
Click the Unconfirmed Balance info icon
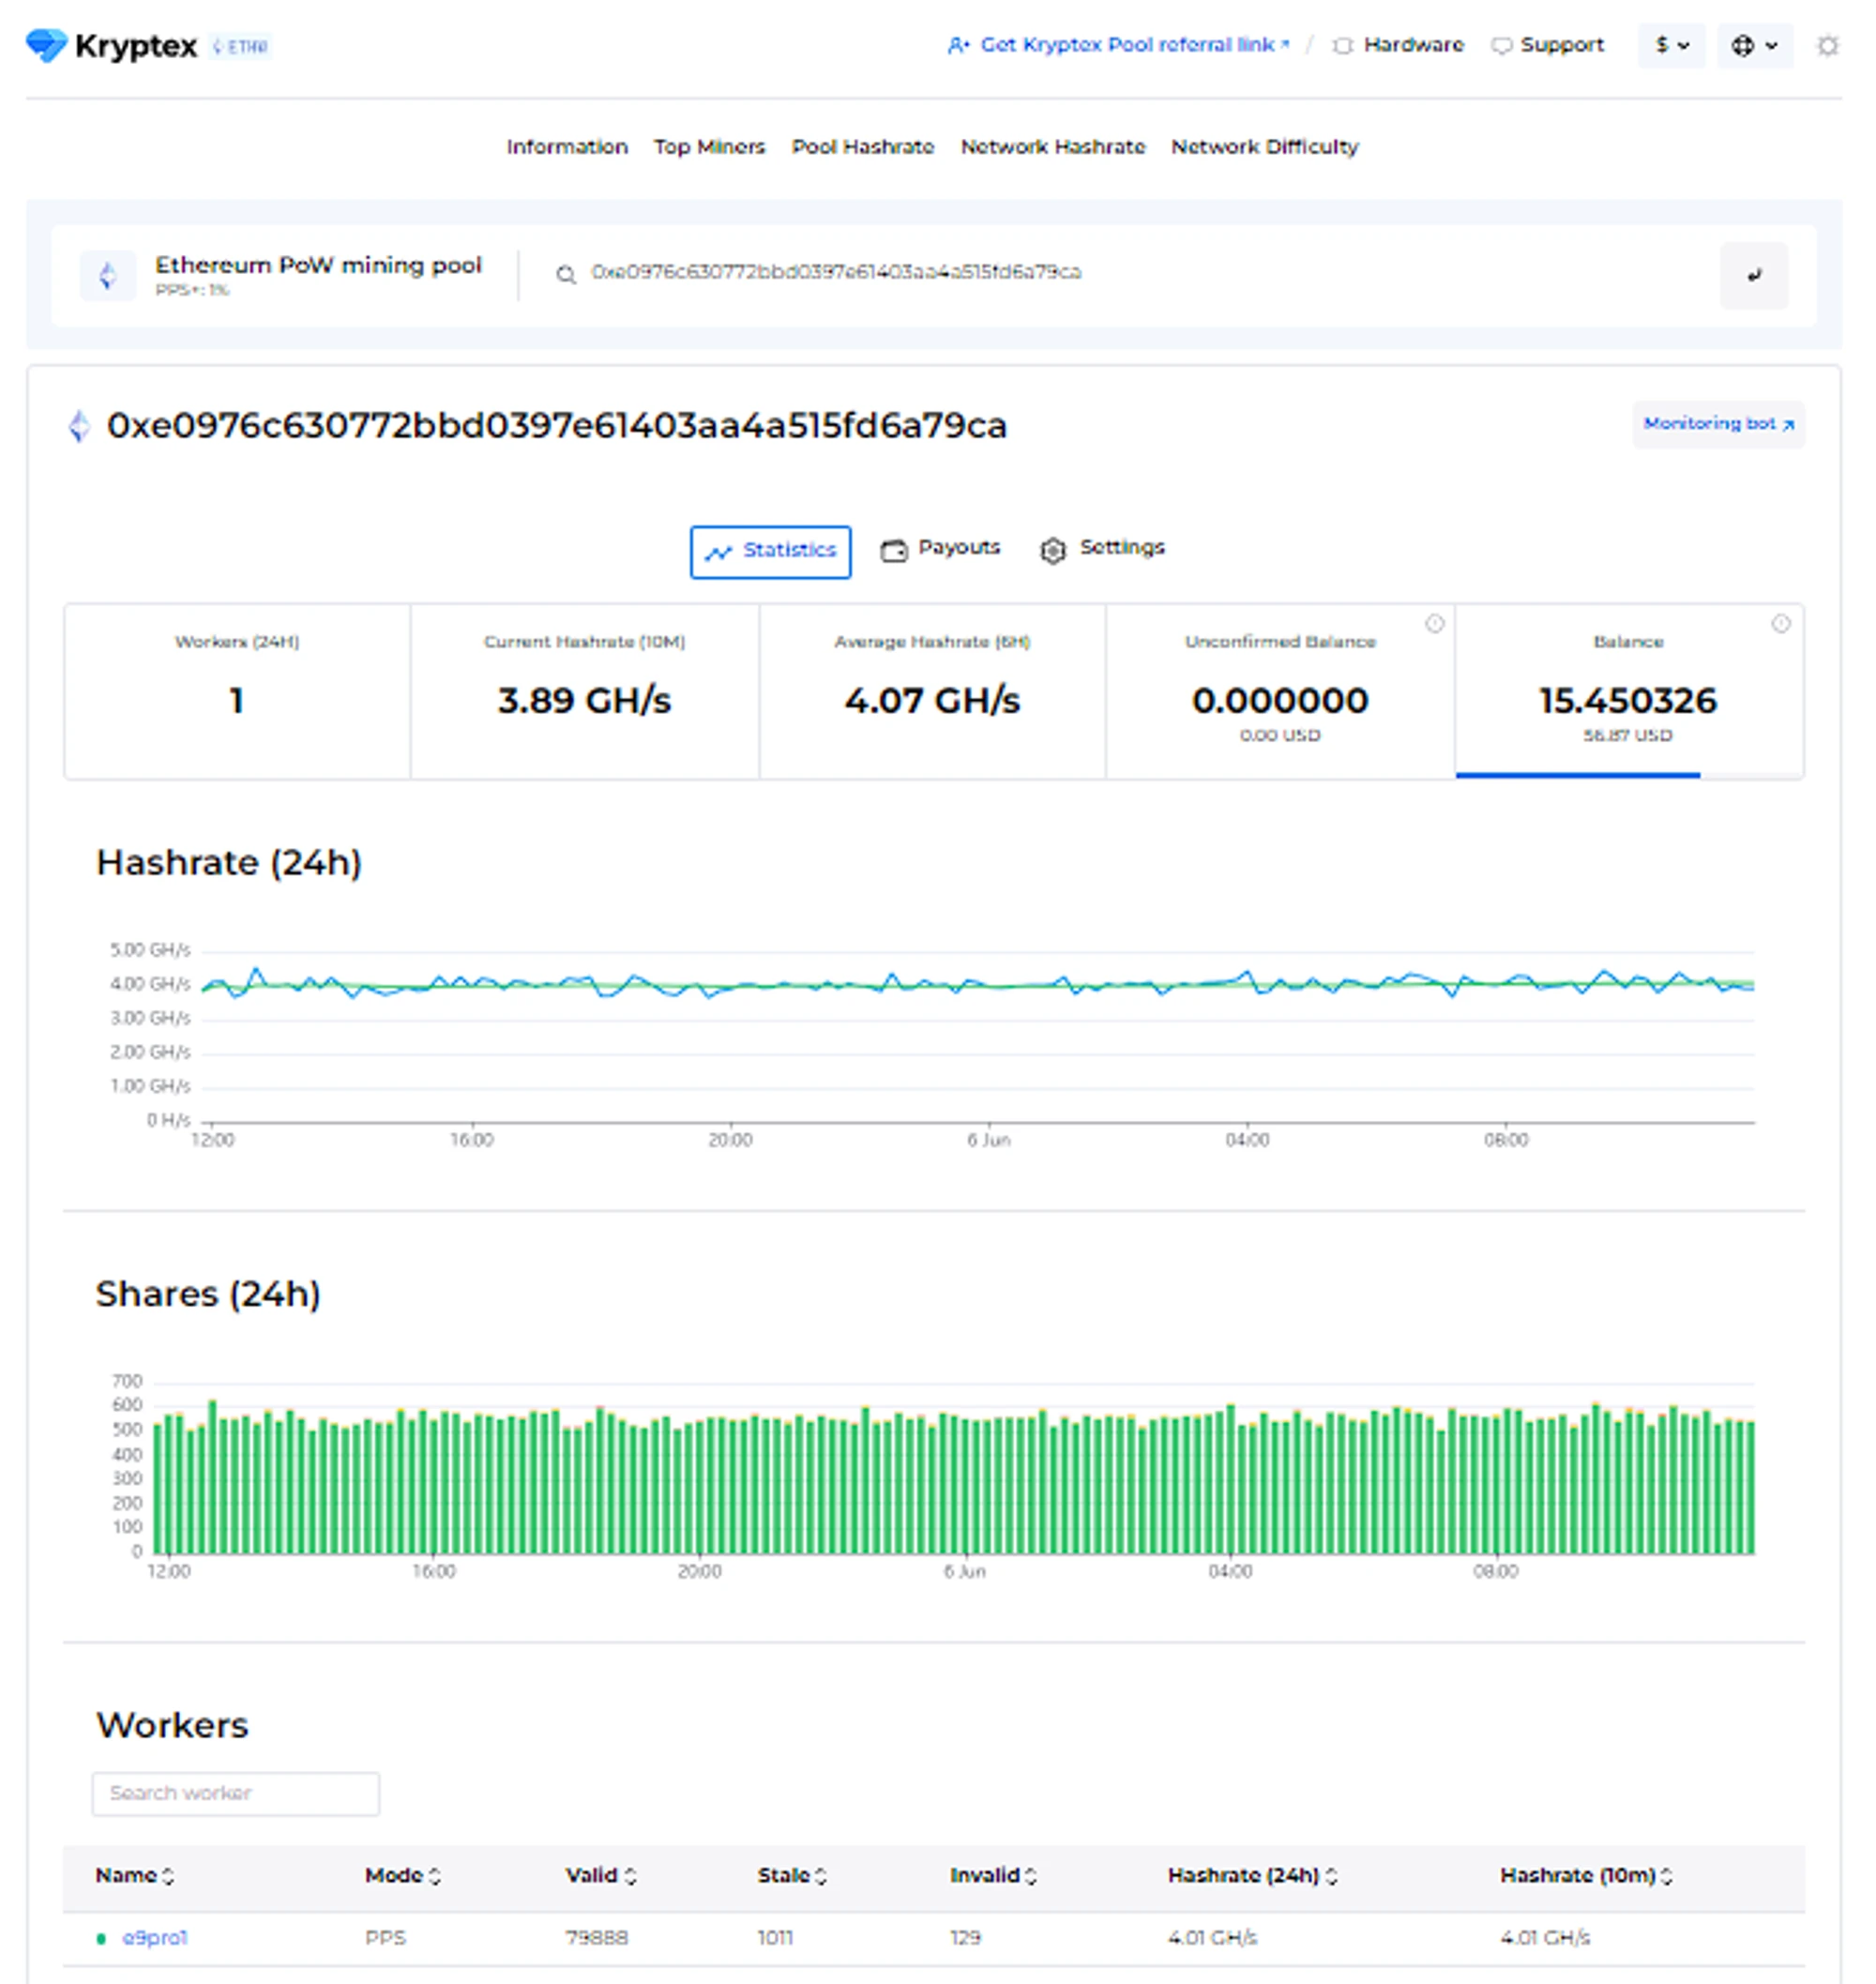point(1434,624)
